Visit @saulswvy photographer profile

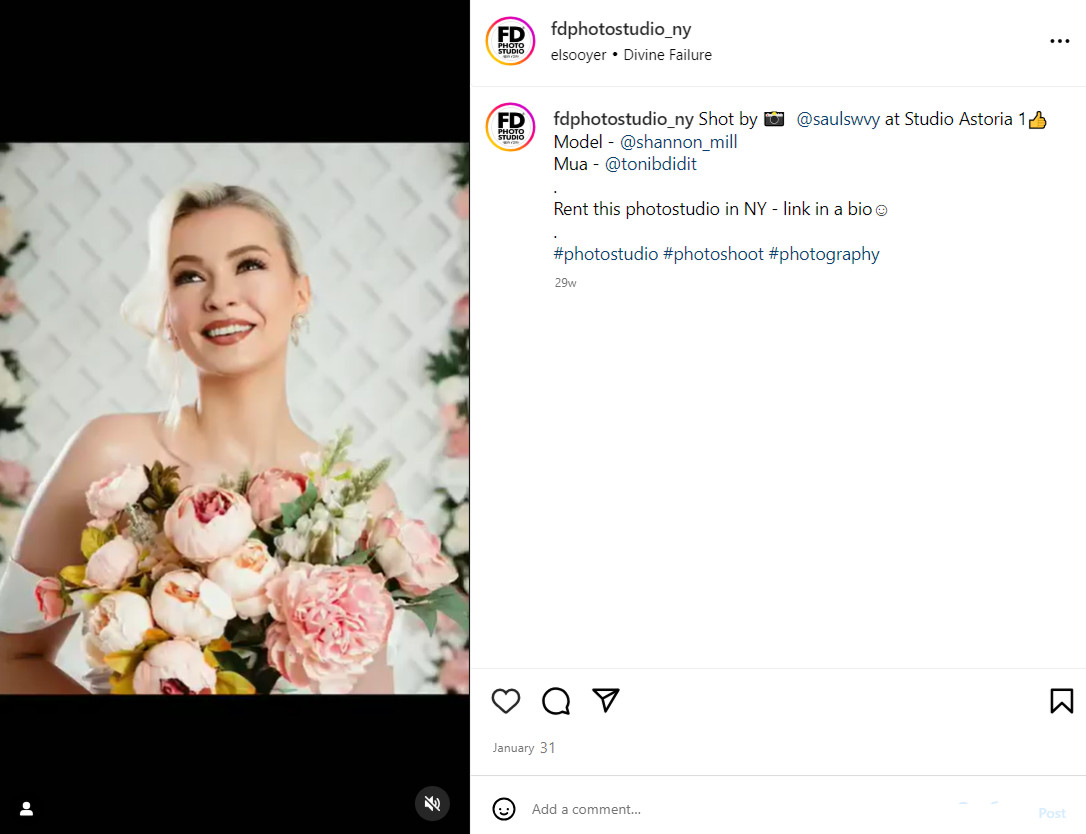tap(838, 119)
